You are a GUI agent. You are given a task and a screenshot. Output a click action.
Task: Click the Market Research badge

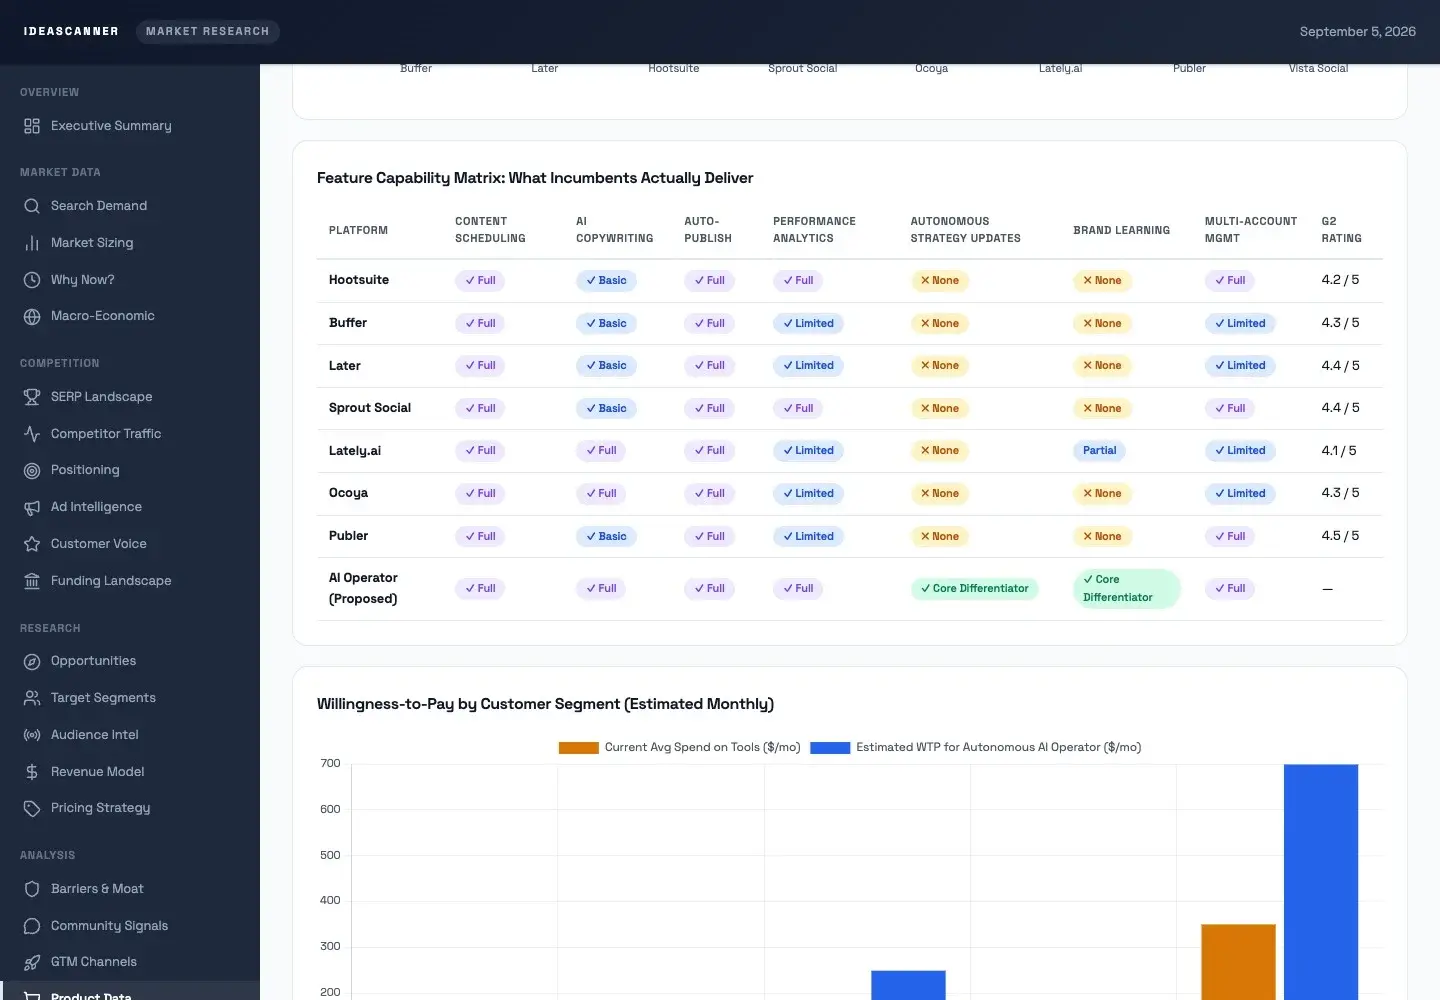207,32
